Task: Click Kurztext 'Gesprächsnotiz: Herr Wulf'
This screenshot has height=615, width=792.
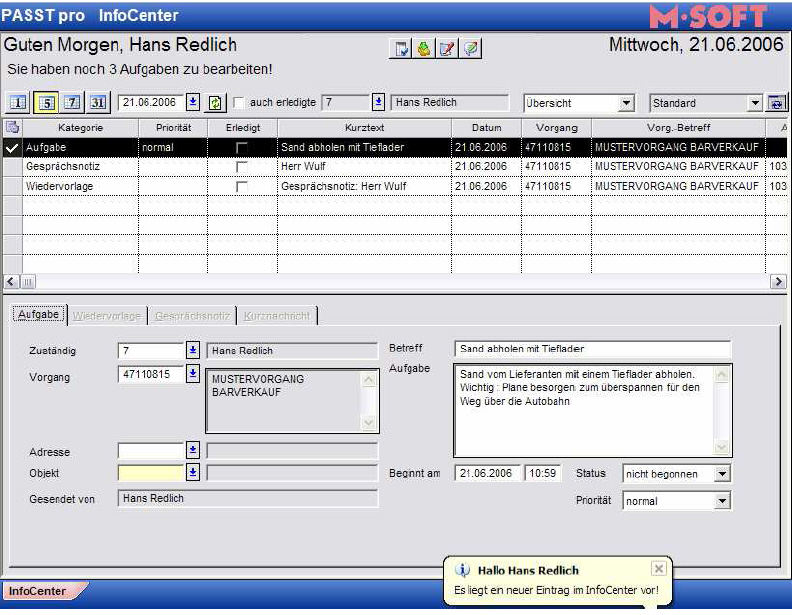Action: [364, 186]
